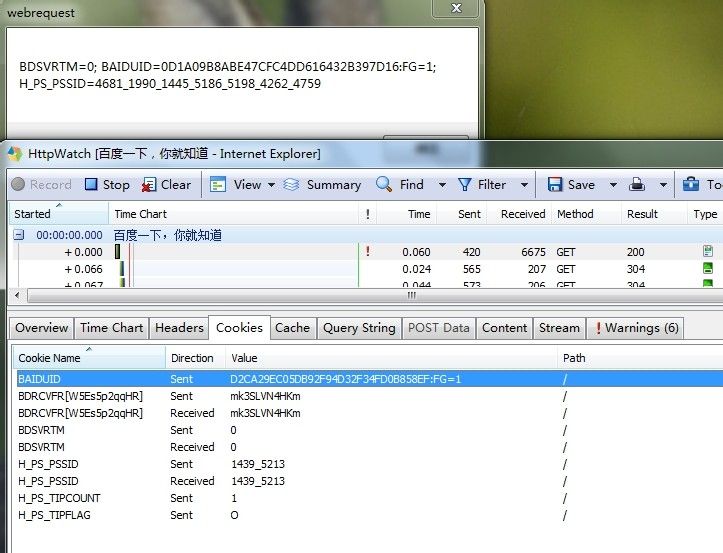Select the BDRCVFR Sent cookie row
The width and height of the screenshot is (723, 553).
pyautogui.click(x=370, y=396)
